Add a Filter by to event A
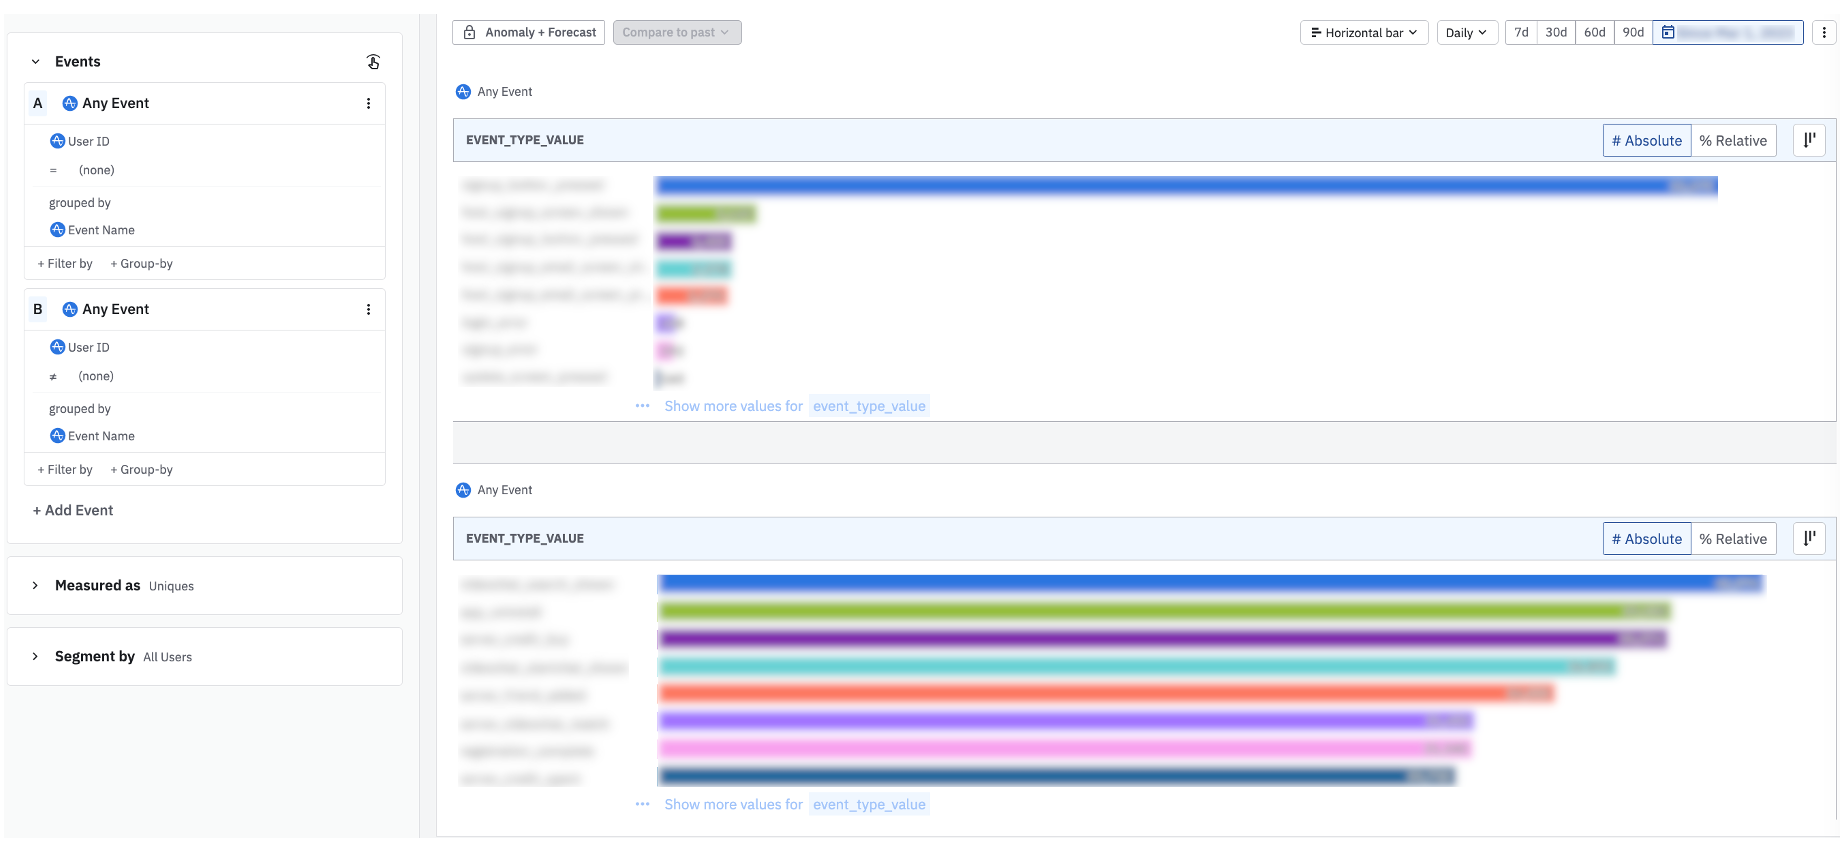The height and width of the screenshot is (842, 1842). (65, 264)
